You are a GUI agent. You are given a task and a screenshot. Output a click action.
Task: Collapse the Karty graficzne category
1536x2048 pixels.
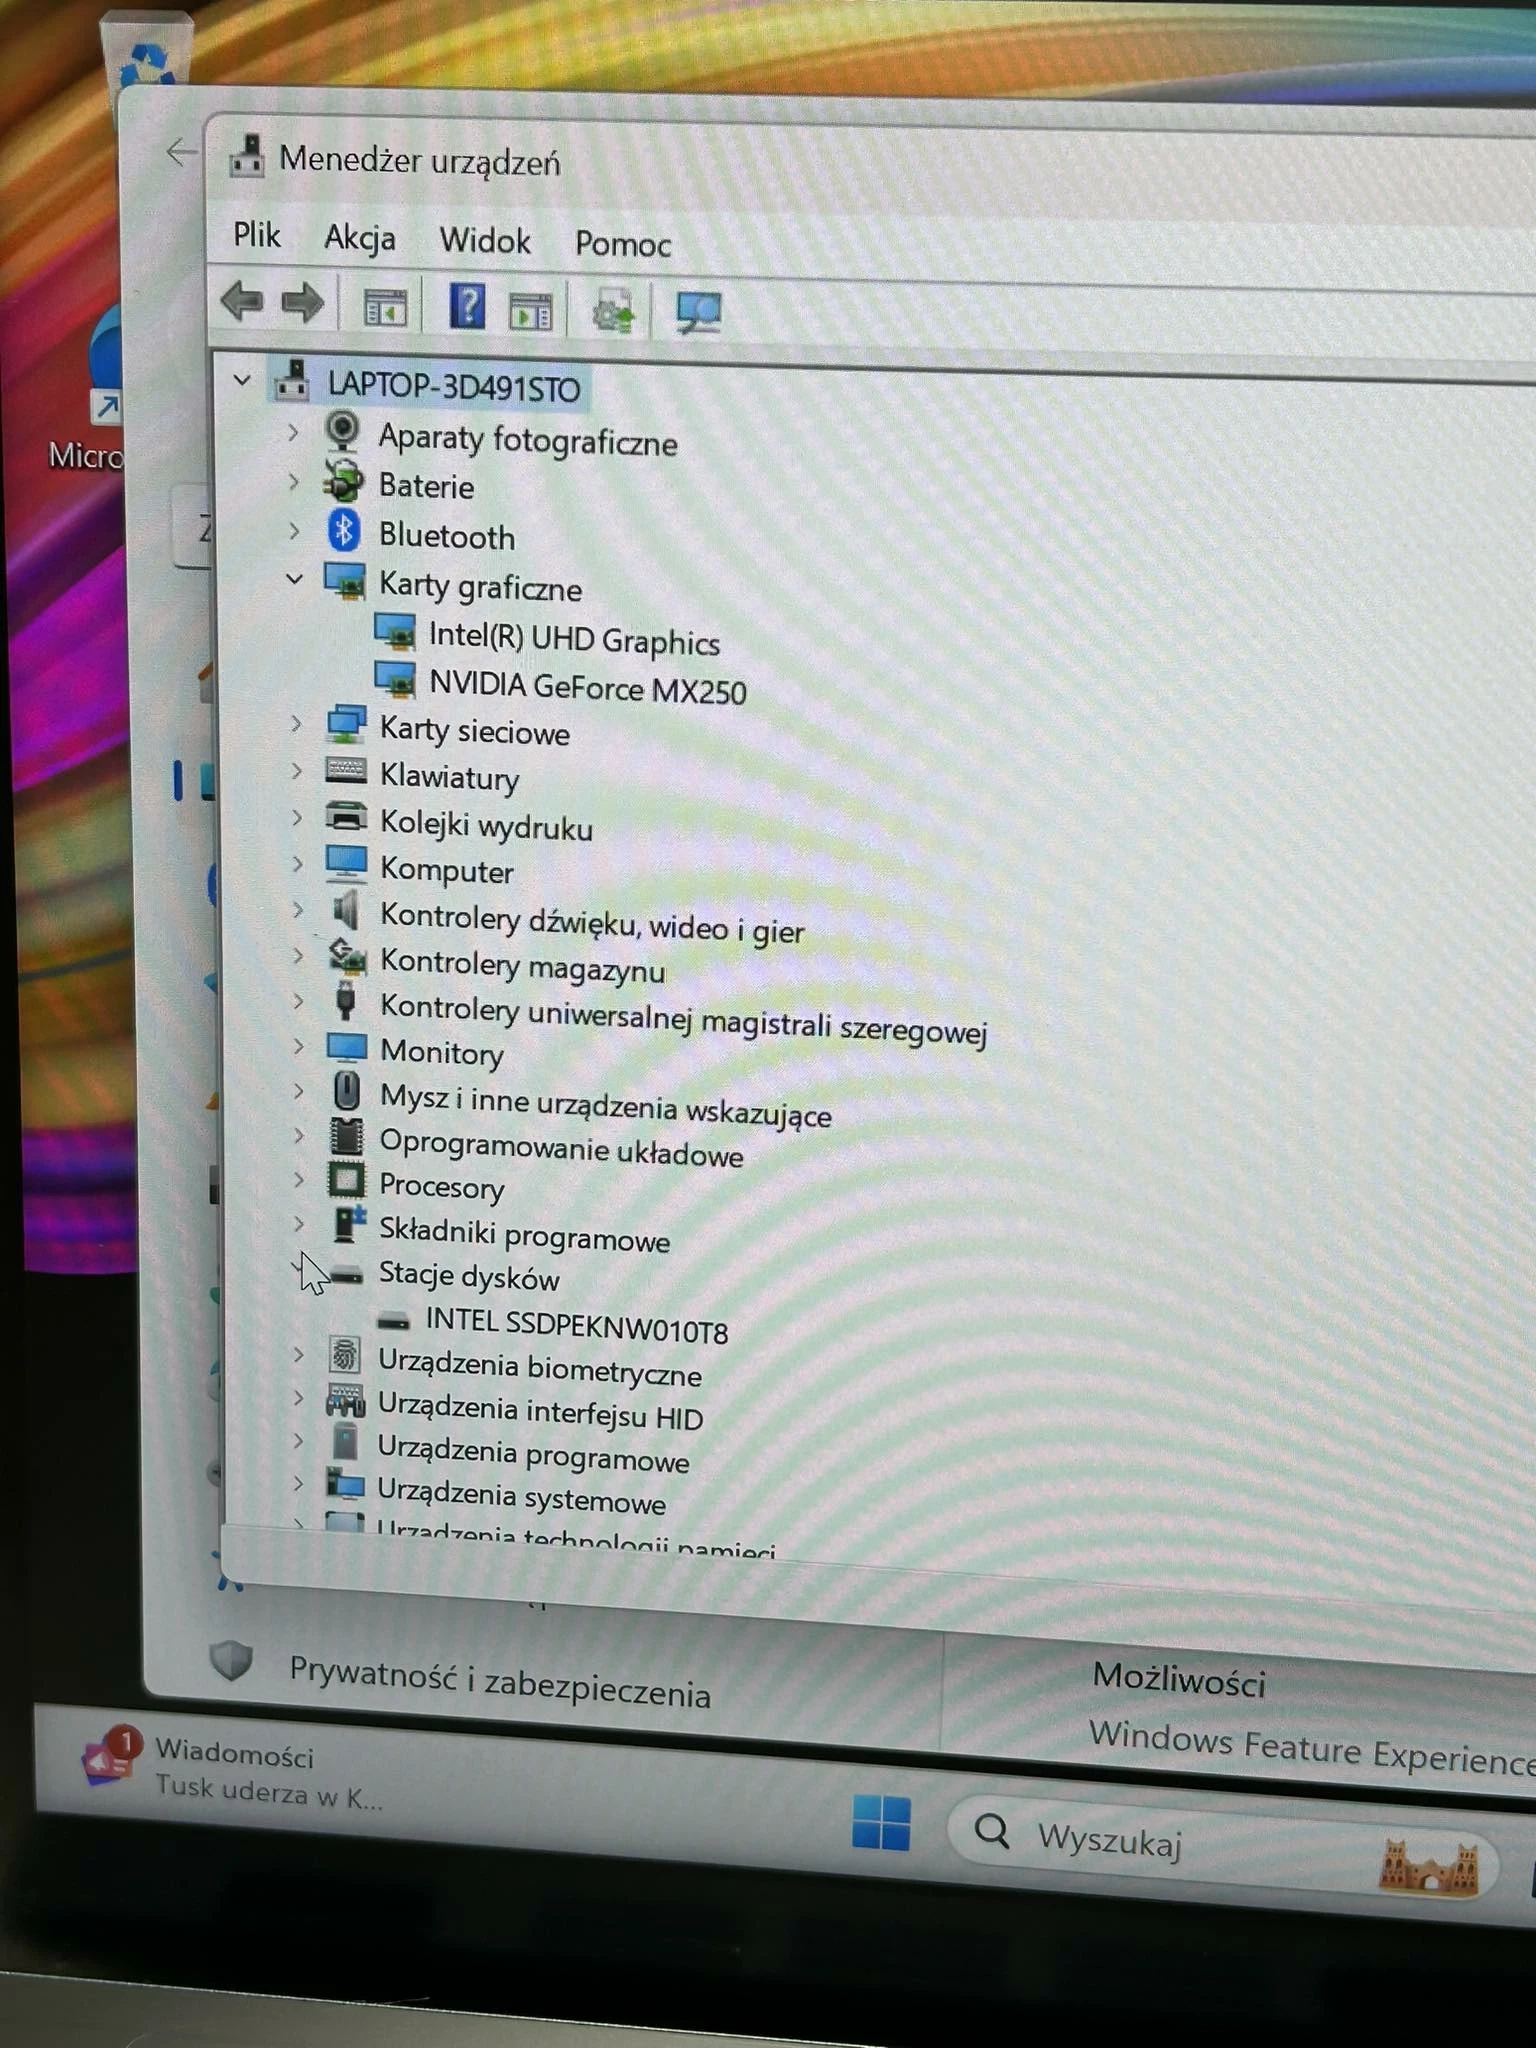(x=294, y=578)
